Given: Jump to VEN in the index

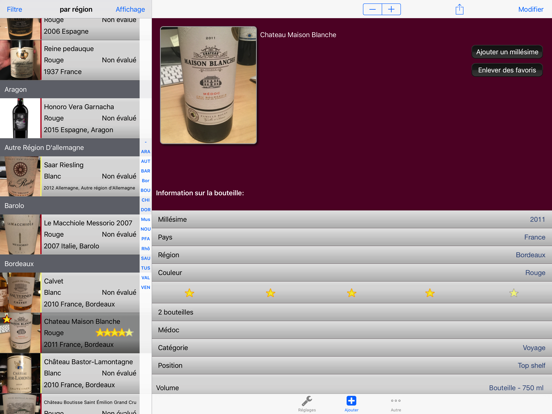Looking at the screenshot, I should tap(145, 287).
